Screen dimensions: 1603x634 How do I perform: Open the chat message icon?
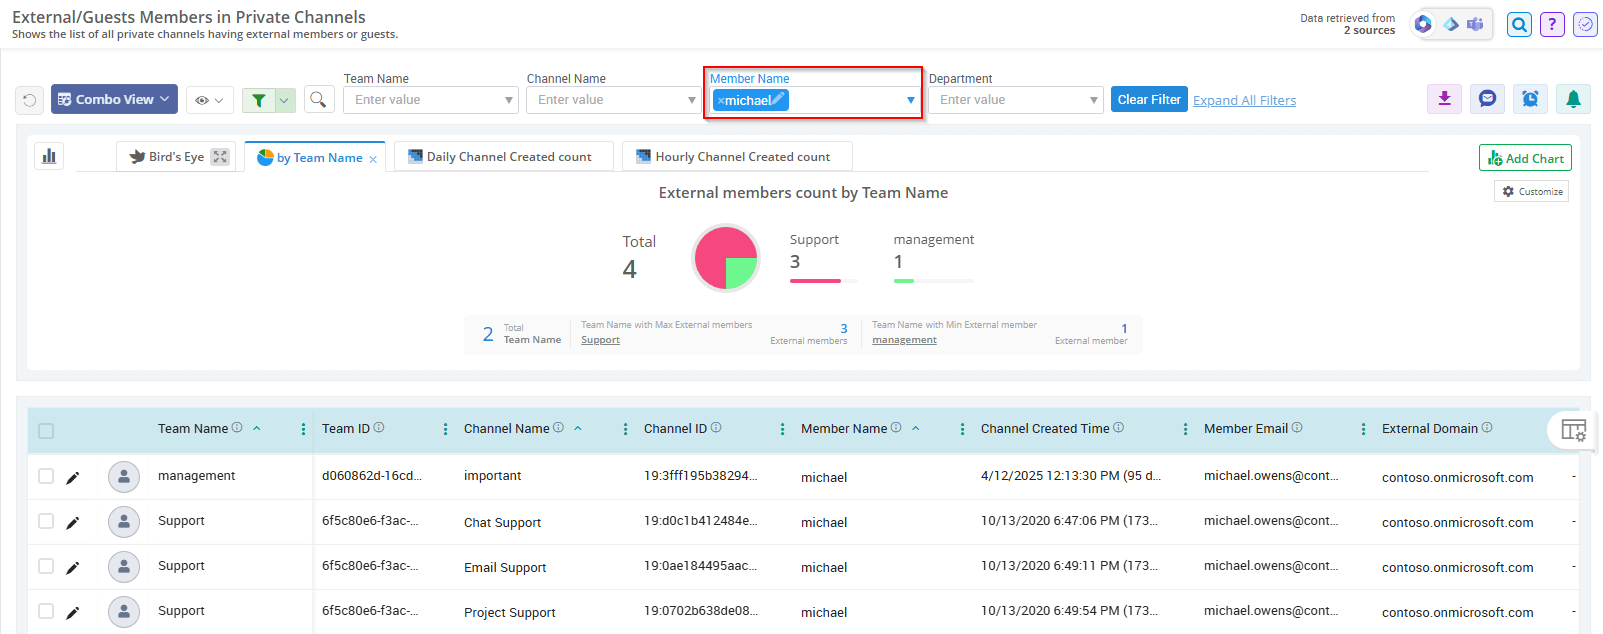tap(1487, 99)
